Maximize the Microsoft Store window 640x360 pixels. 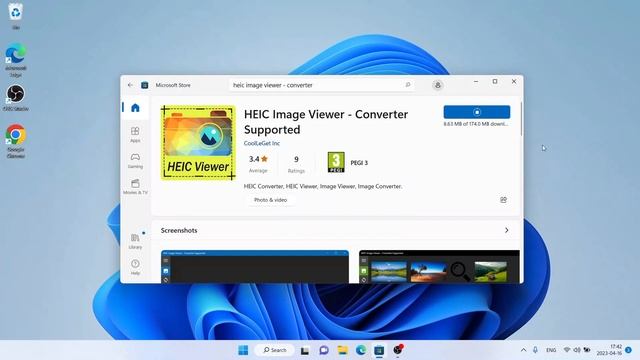(495, 82)
